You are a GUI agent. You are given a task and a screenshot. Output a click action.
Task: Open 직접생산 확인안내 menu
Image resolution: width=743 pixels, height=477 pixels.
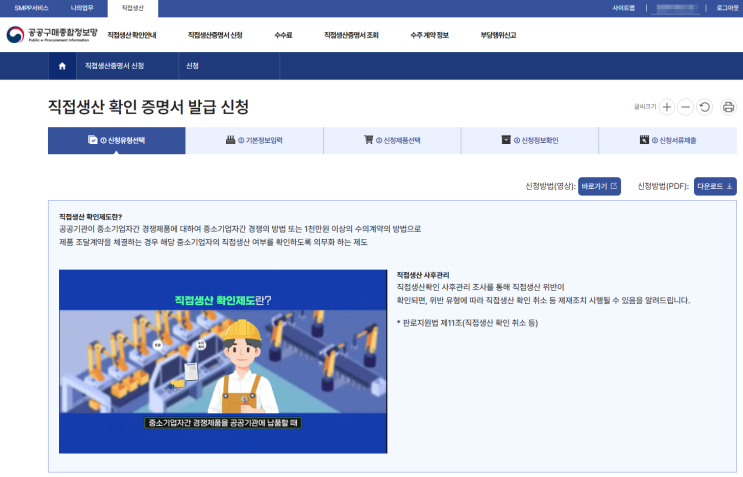click(132, 35)
